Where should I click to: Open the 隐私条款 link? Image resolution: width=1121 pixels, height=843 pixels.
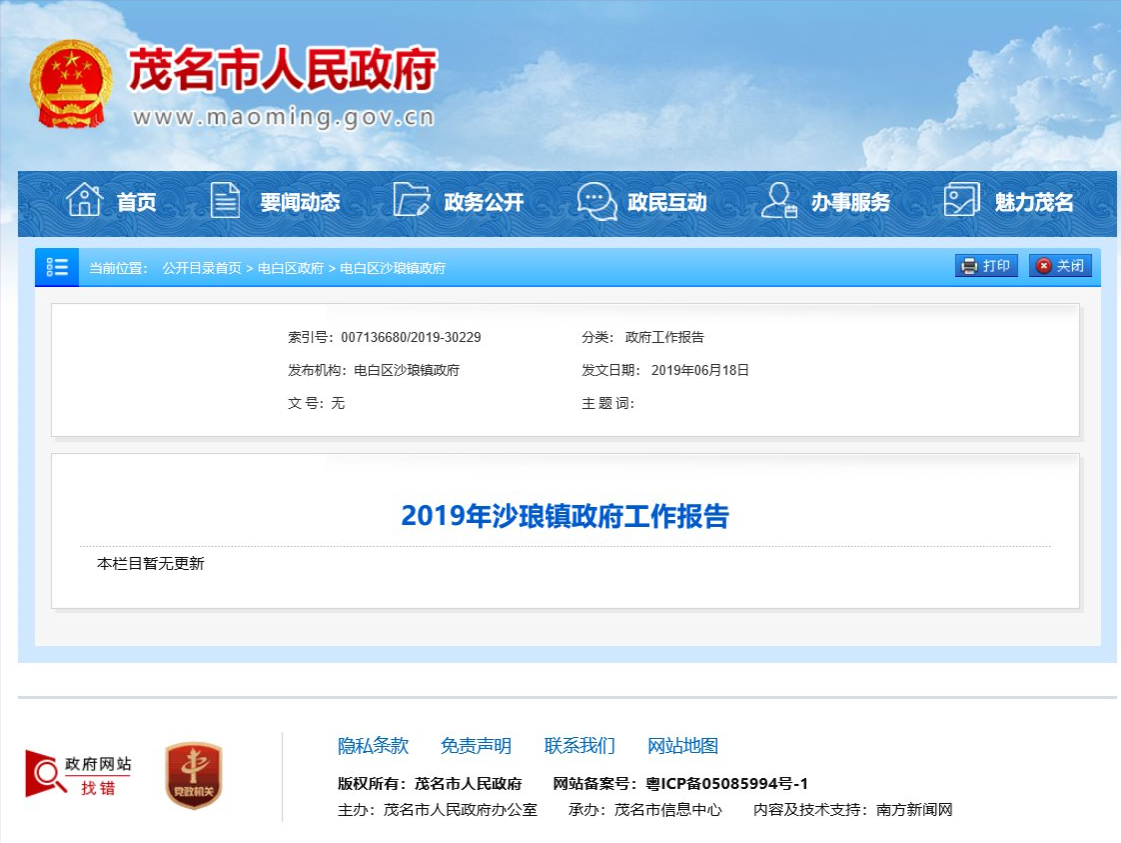pyautogui.click(x=370, y=746)
